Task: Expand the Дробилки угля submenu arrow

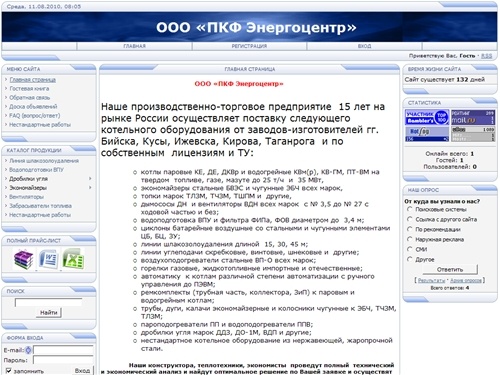Action: point(90,179)
